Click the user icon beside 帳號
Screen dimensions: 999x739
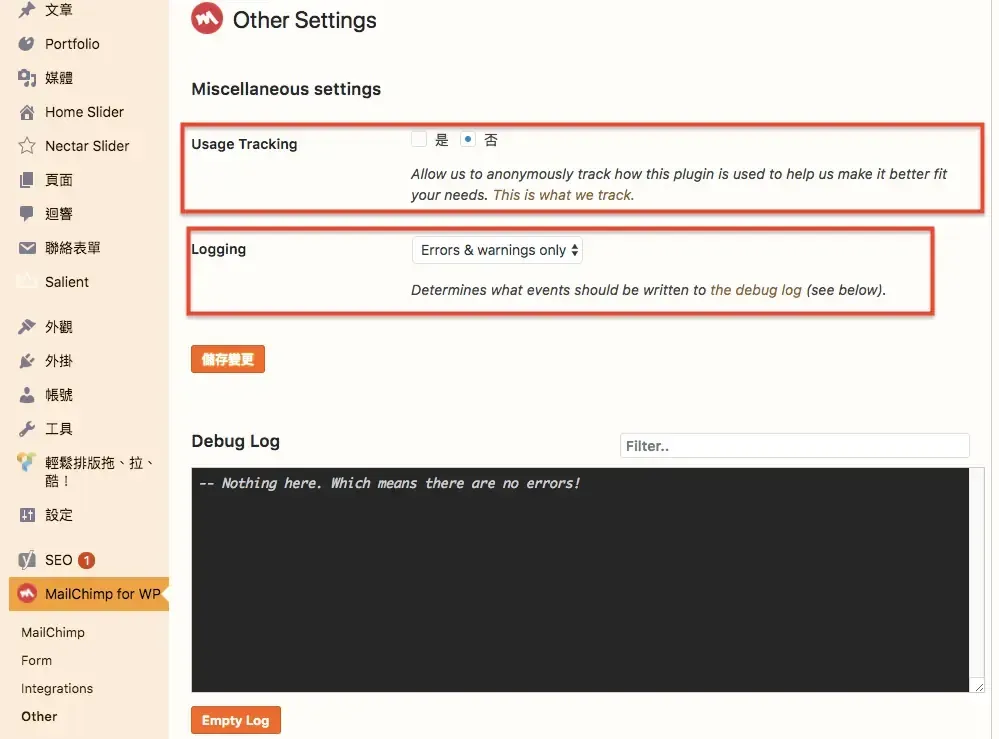[x=26, y=395]
